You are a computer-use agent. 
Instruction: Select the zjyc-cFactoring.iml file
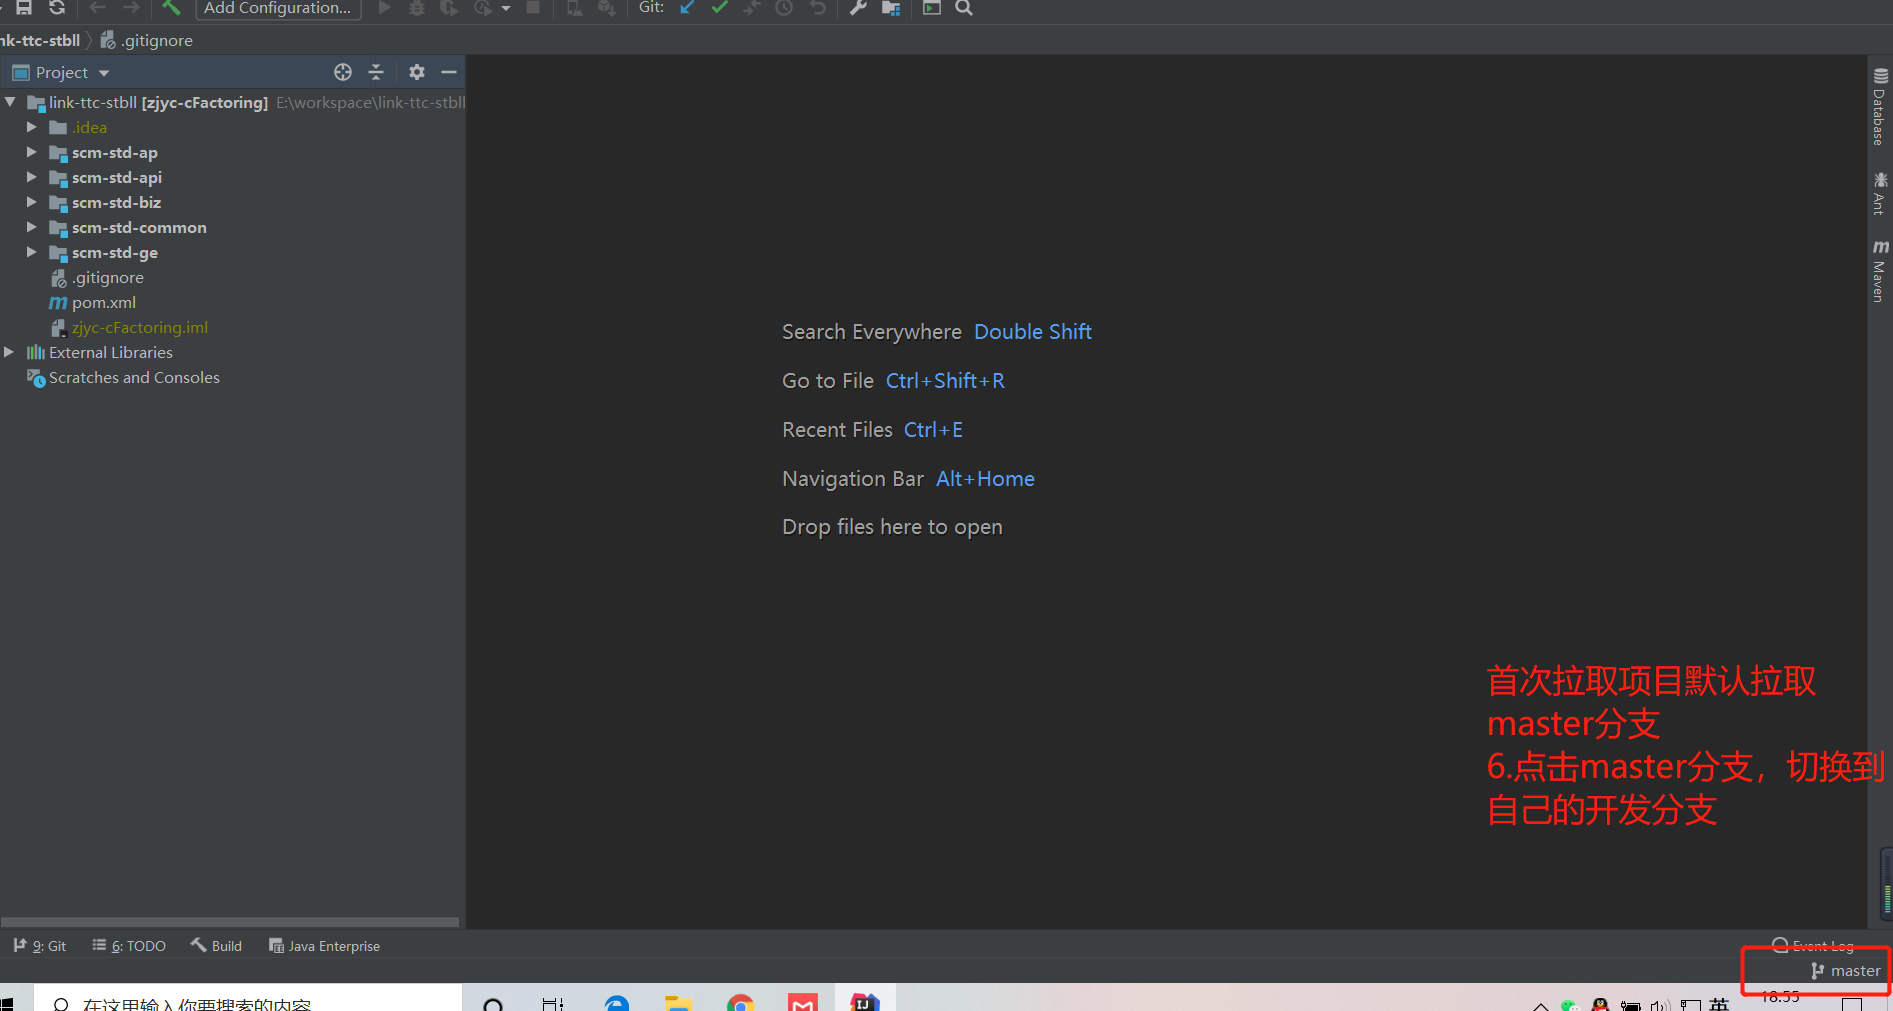[129, 327]
